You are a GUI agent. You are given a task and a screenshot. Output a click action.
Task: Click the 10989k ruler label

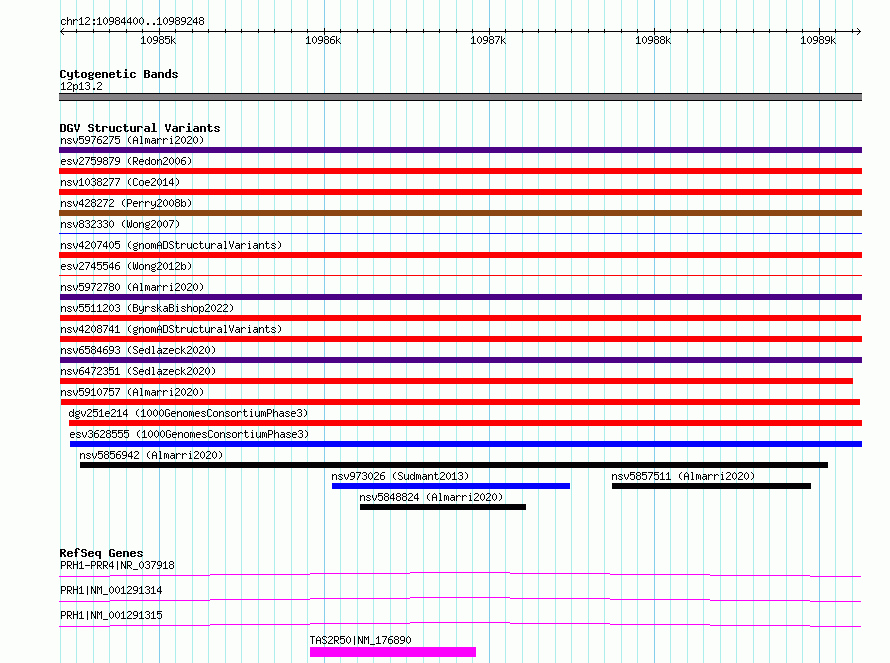(x=818, y=40)
